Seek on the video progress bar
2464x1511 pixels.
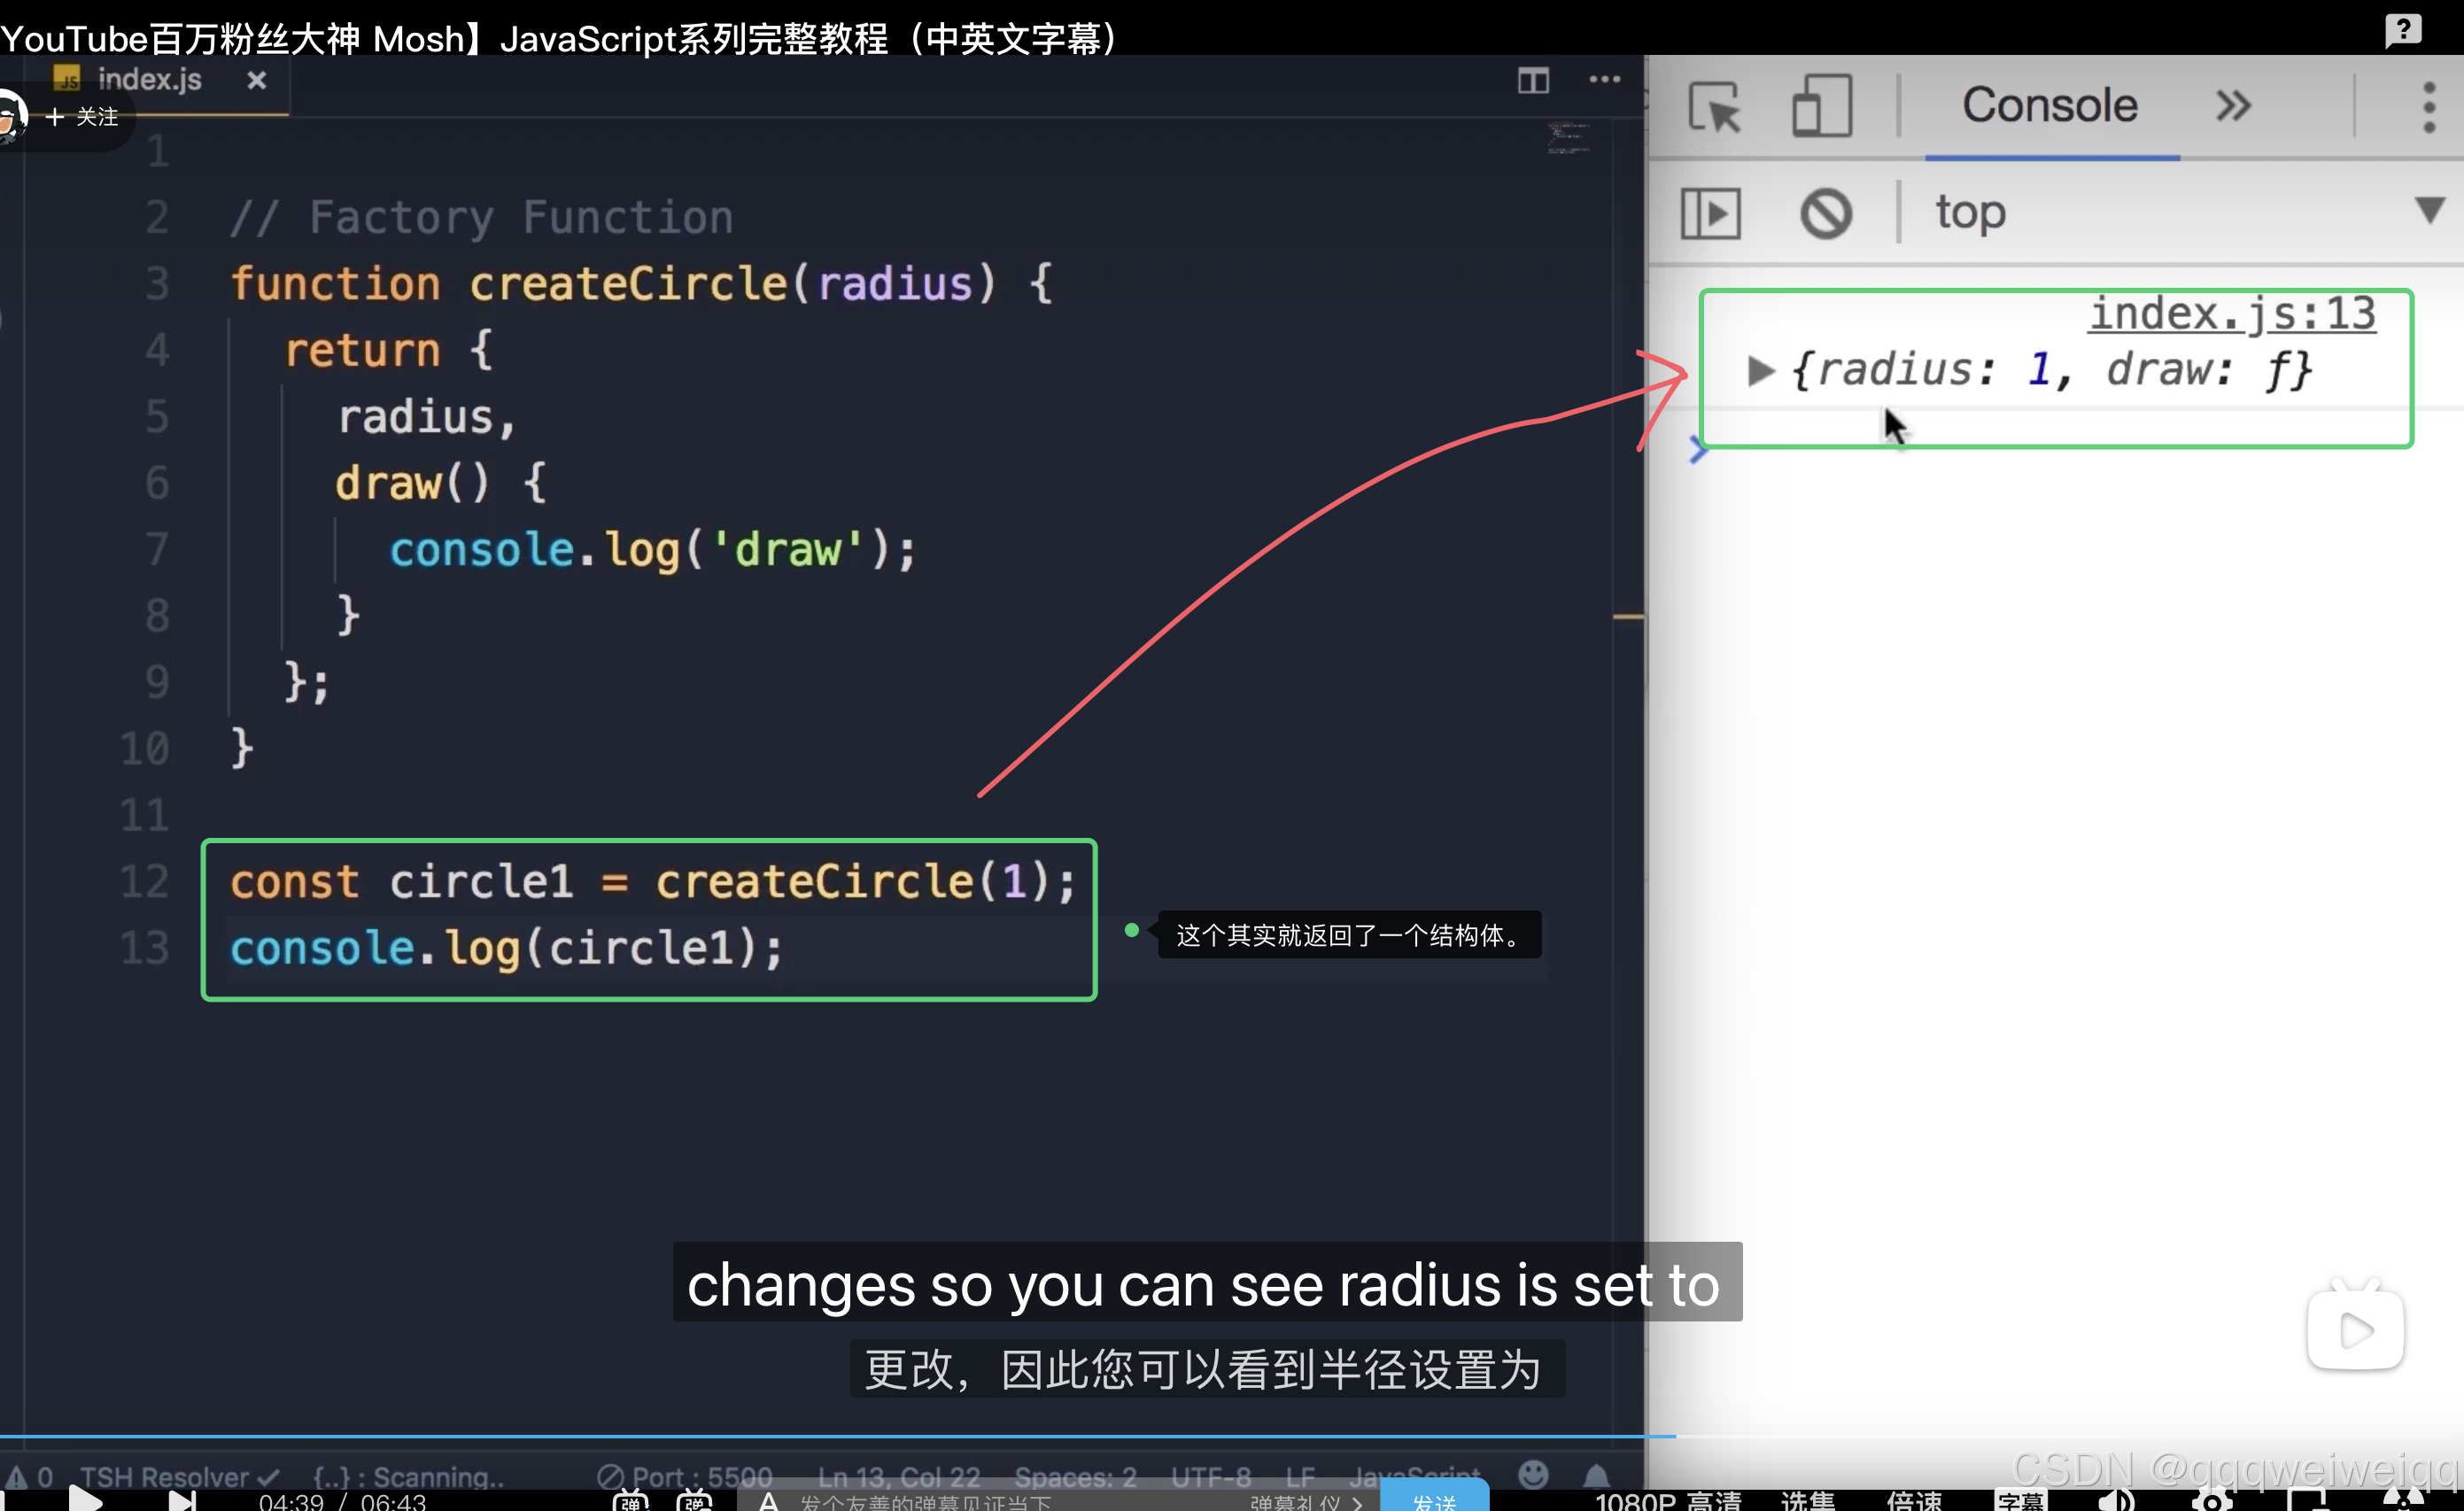pos(1232,1436)
